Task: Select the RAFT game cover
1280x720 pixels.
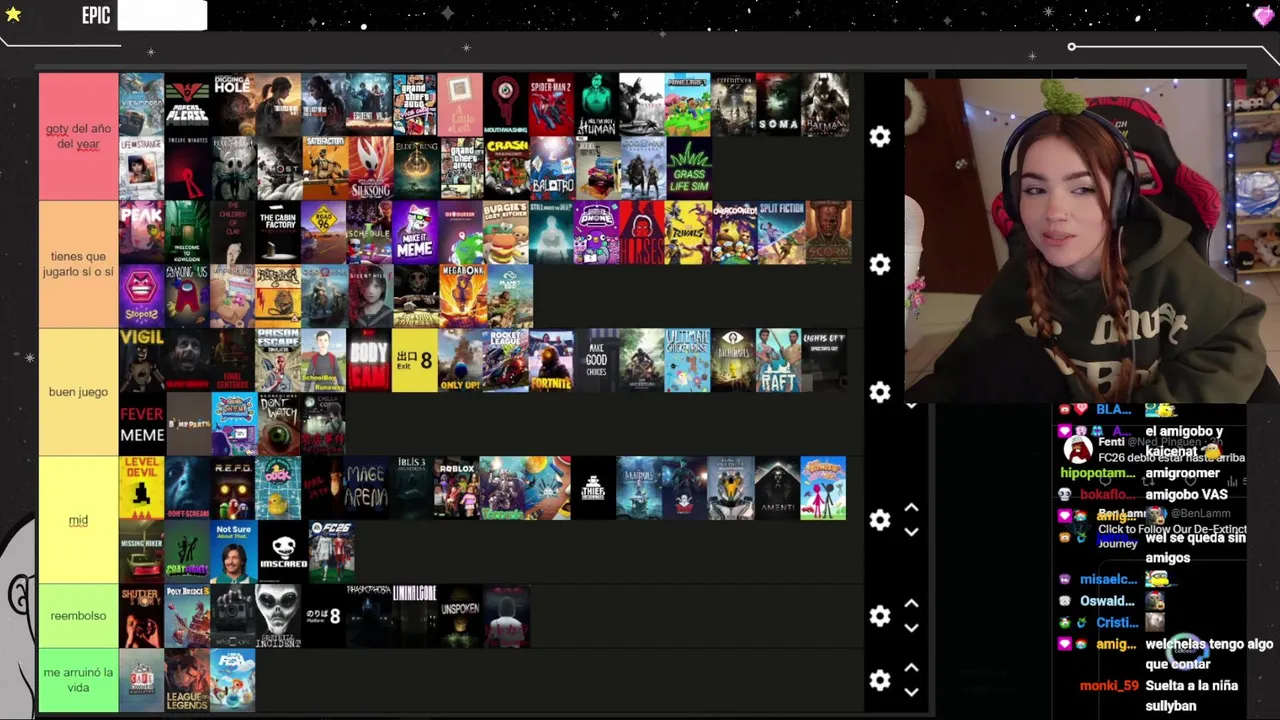Action: tap(779, 360)
